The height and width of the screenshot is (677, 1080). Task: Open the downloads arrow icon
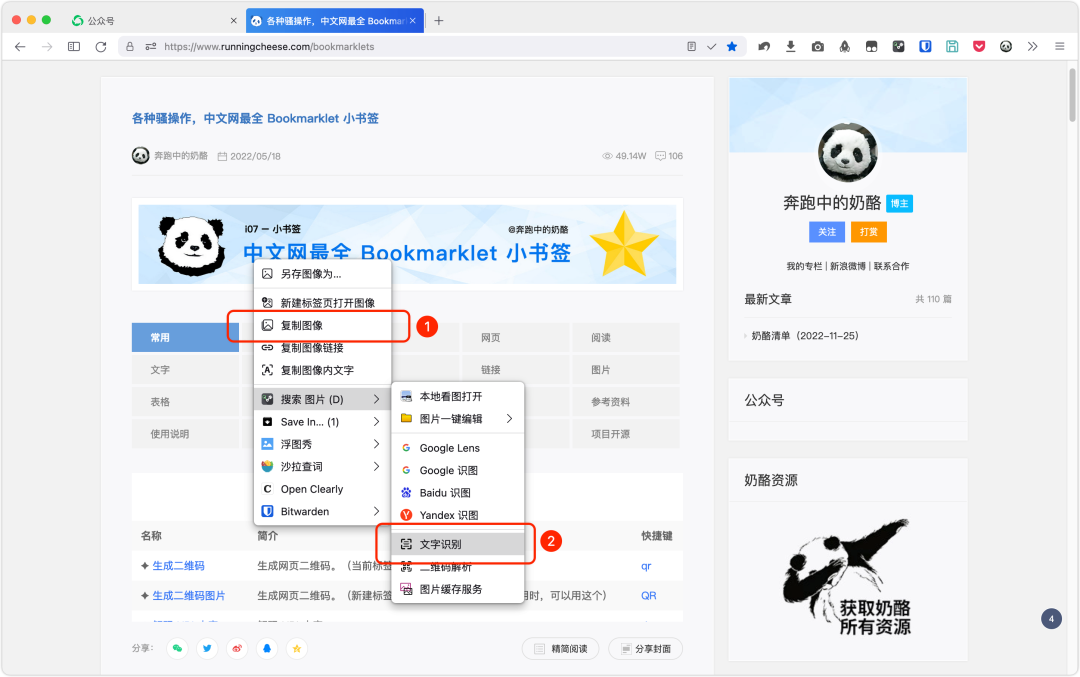coord(791,47)
